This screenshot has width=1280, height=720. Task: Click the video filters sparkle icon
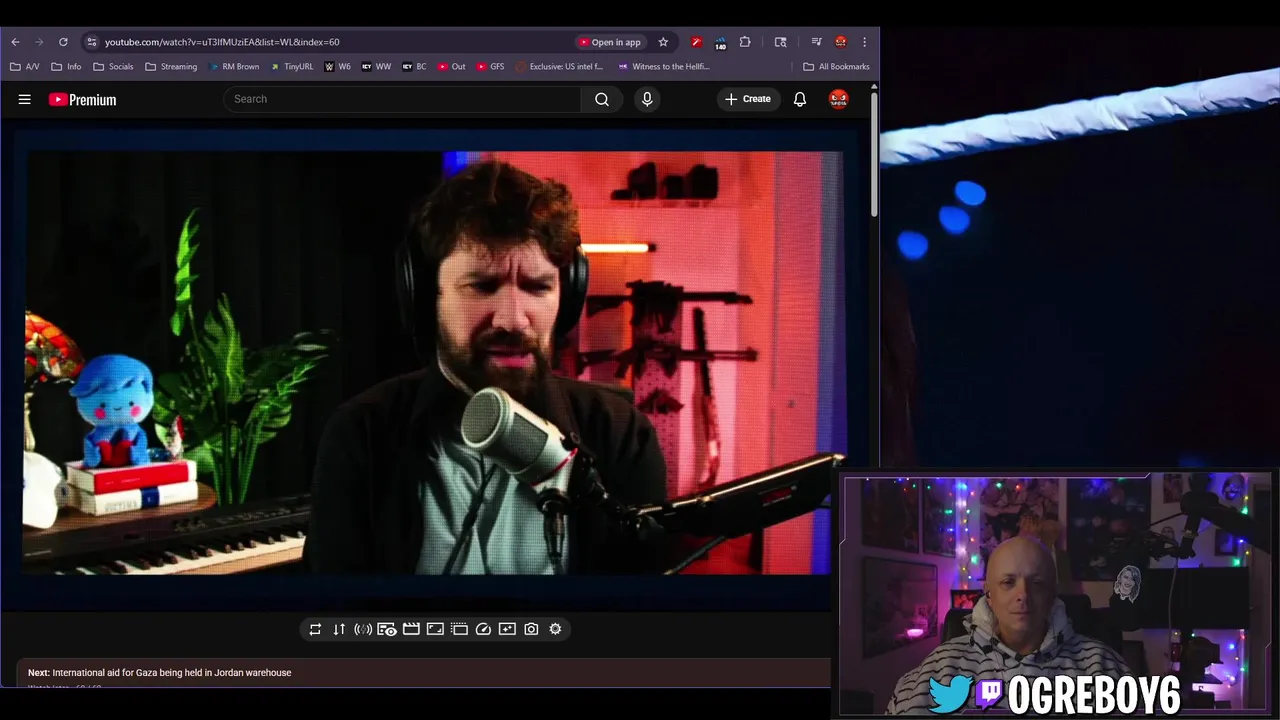pos(507,629)
